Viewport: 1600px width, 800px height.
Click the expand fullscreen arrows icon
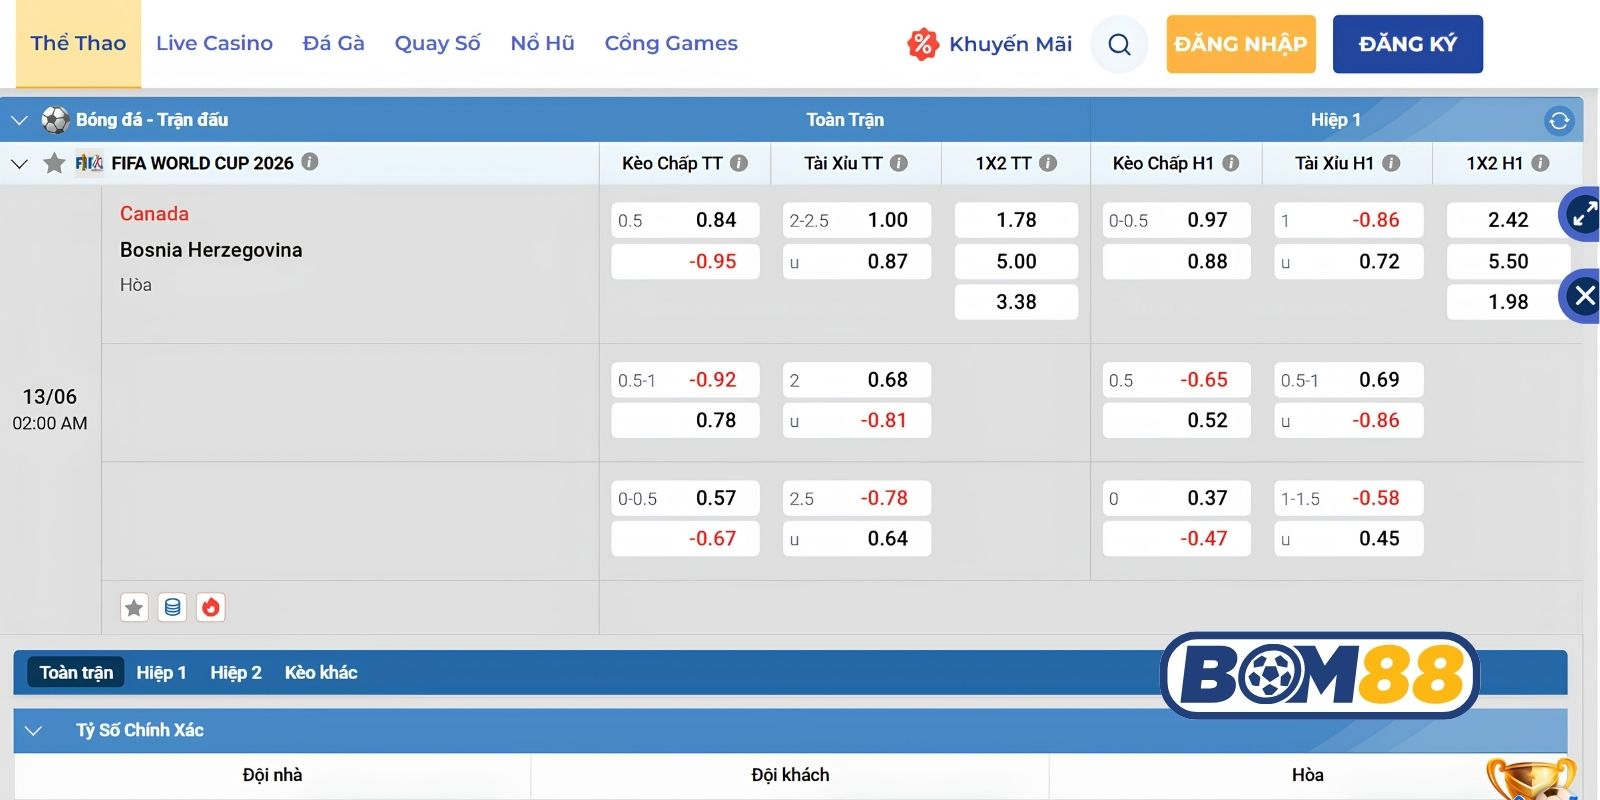click(x=1582, y=214)
